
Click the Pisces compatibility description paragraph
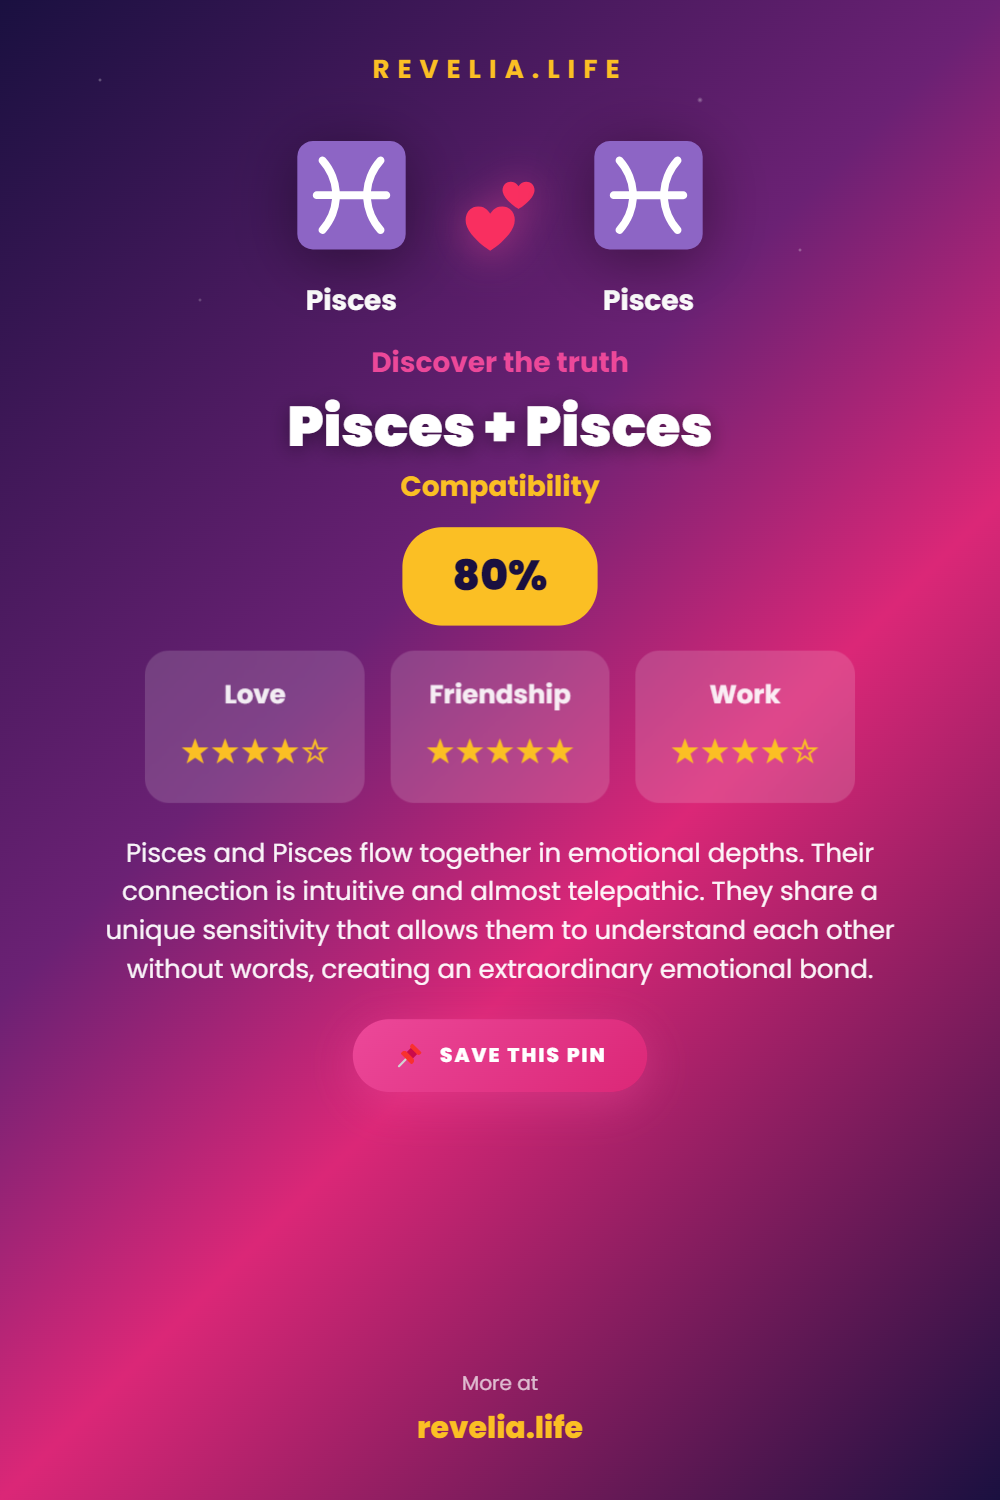tap(500, 911)
